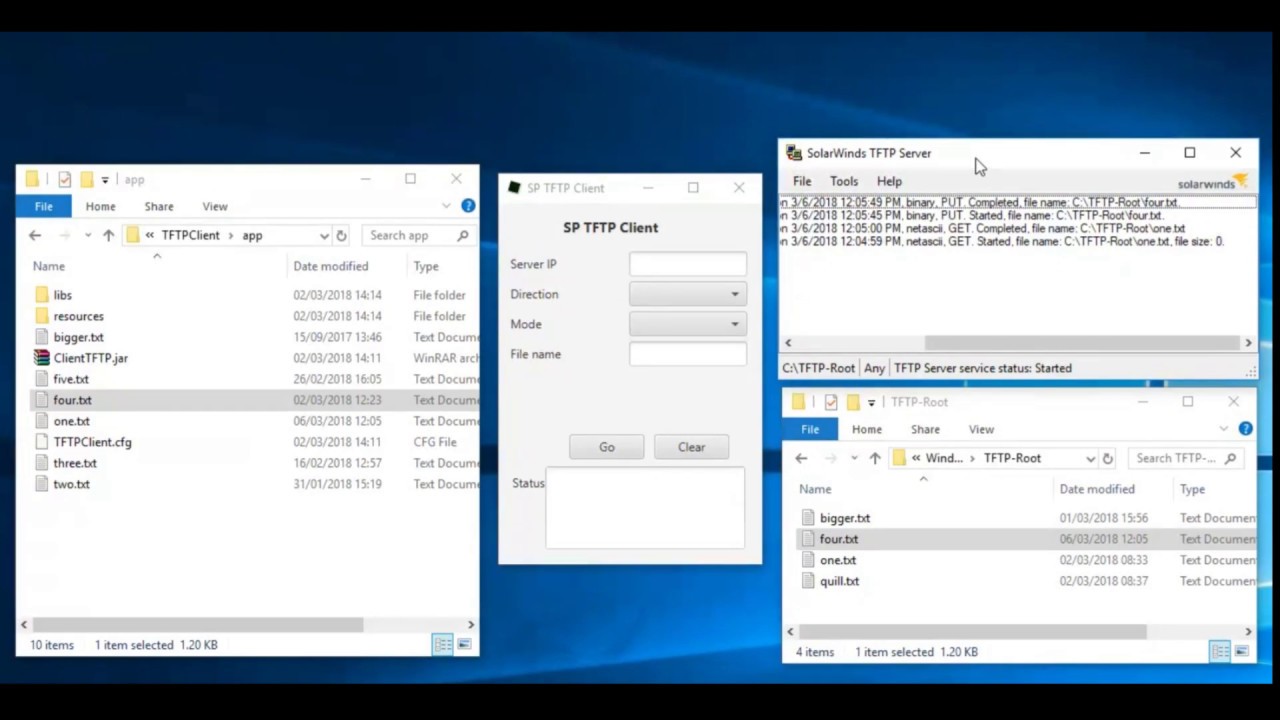Image resolution: width=1280 pixels, height=720 pixels.
Task: Click the SolarWinds TFTP Server title icon
Action: [x=794, y=153]
